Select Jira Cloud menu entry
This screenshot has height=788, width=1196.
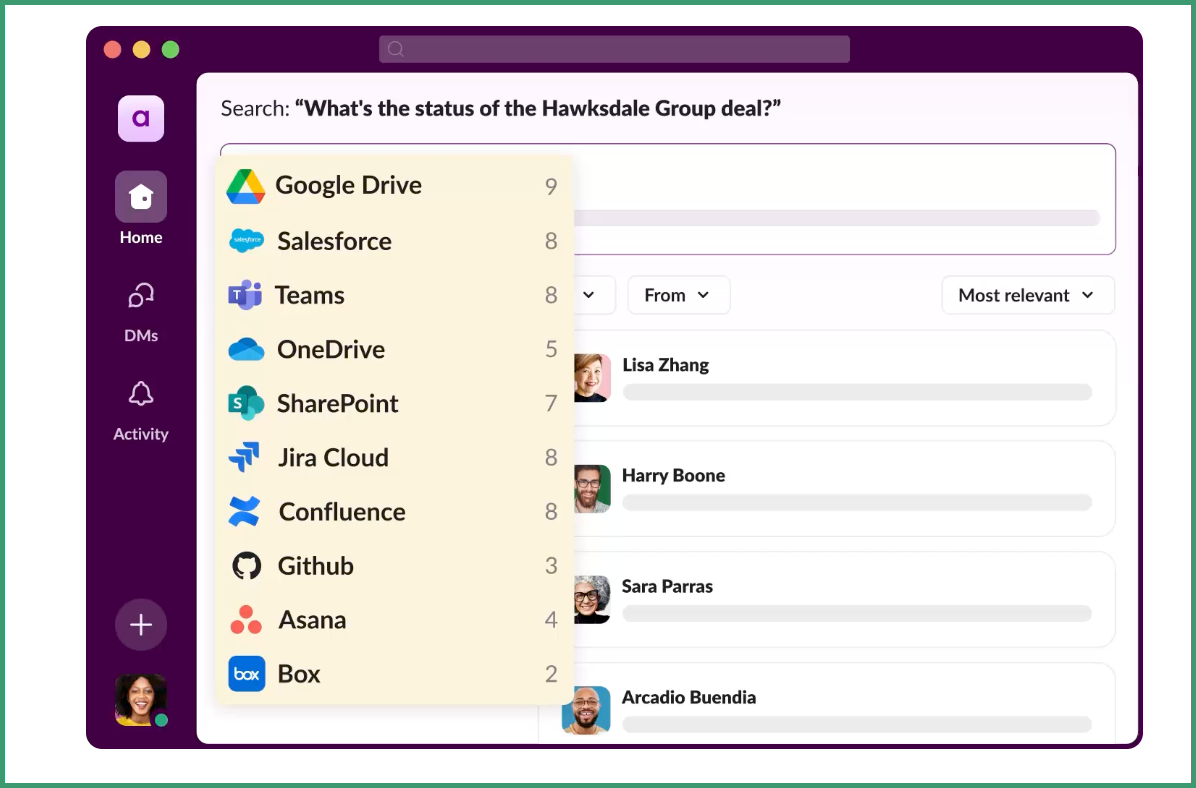click(394, 457)
